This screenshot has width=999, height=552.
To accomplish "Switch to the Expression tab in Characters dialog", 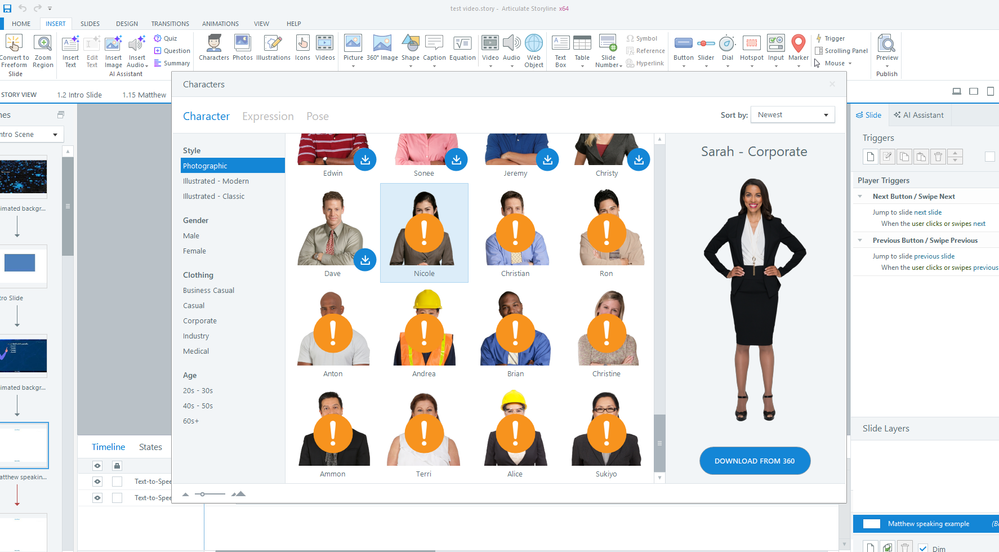I will click(x=268, y=116).
